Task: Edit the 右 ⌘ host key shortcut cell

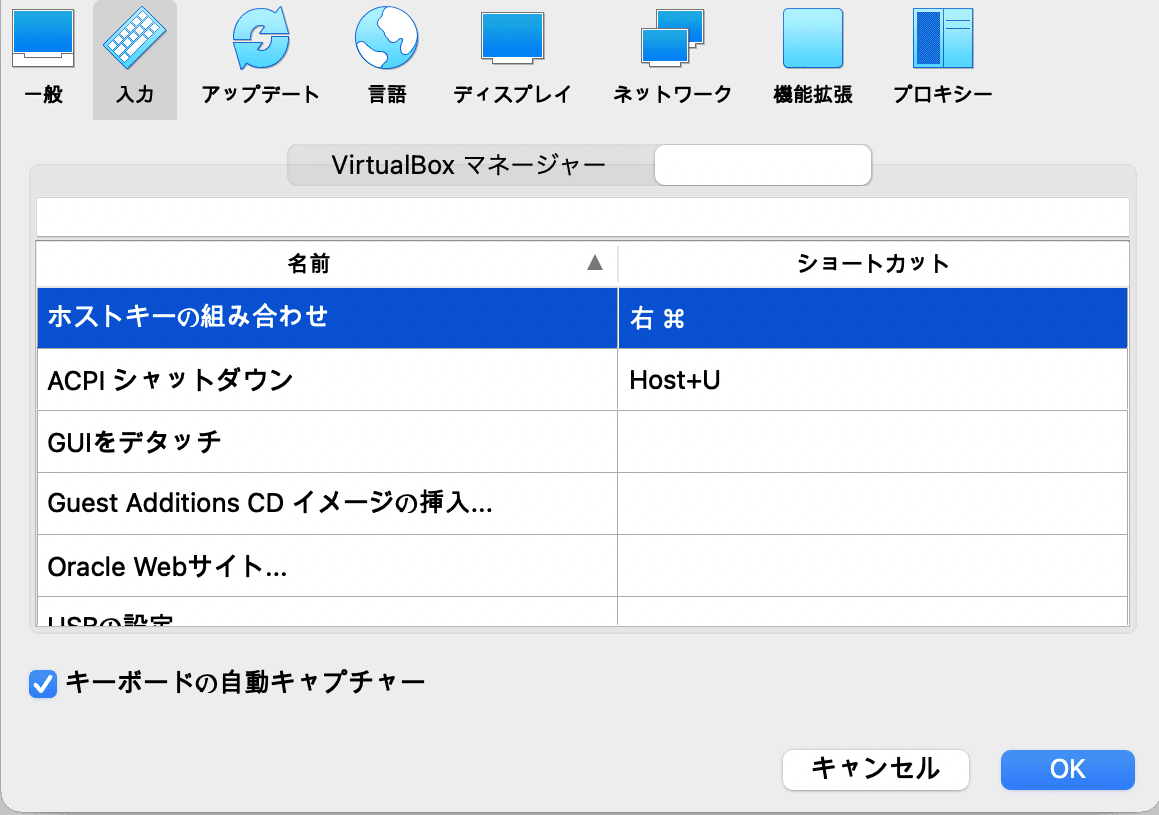Action: coord(873,318)
